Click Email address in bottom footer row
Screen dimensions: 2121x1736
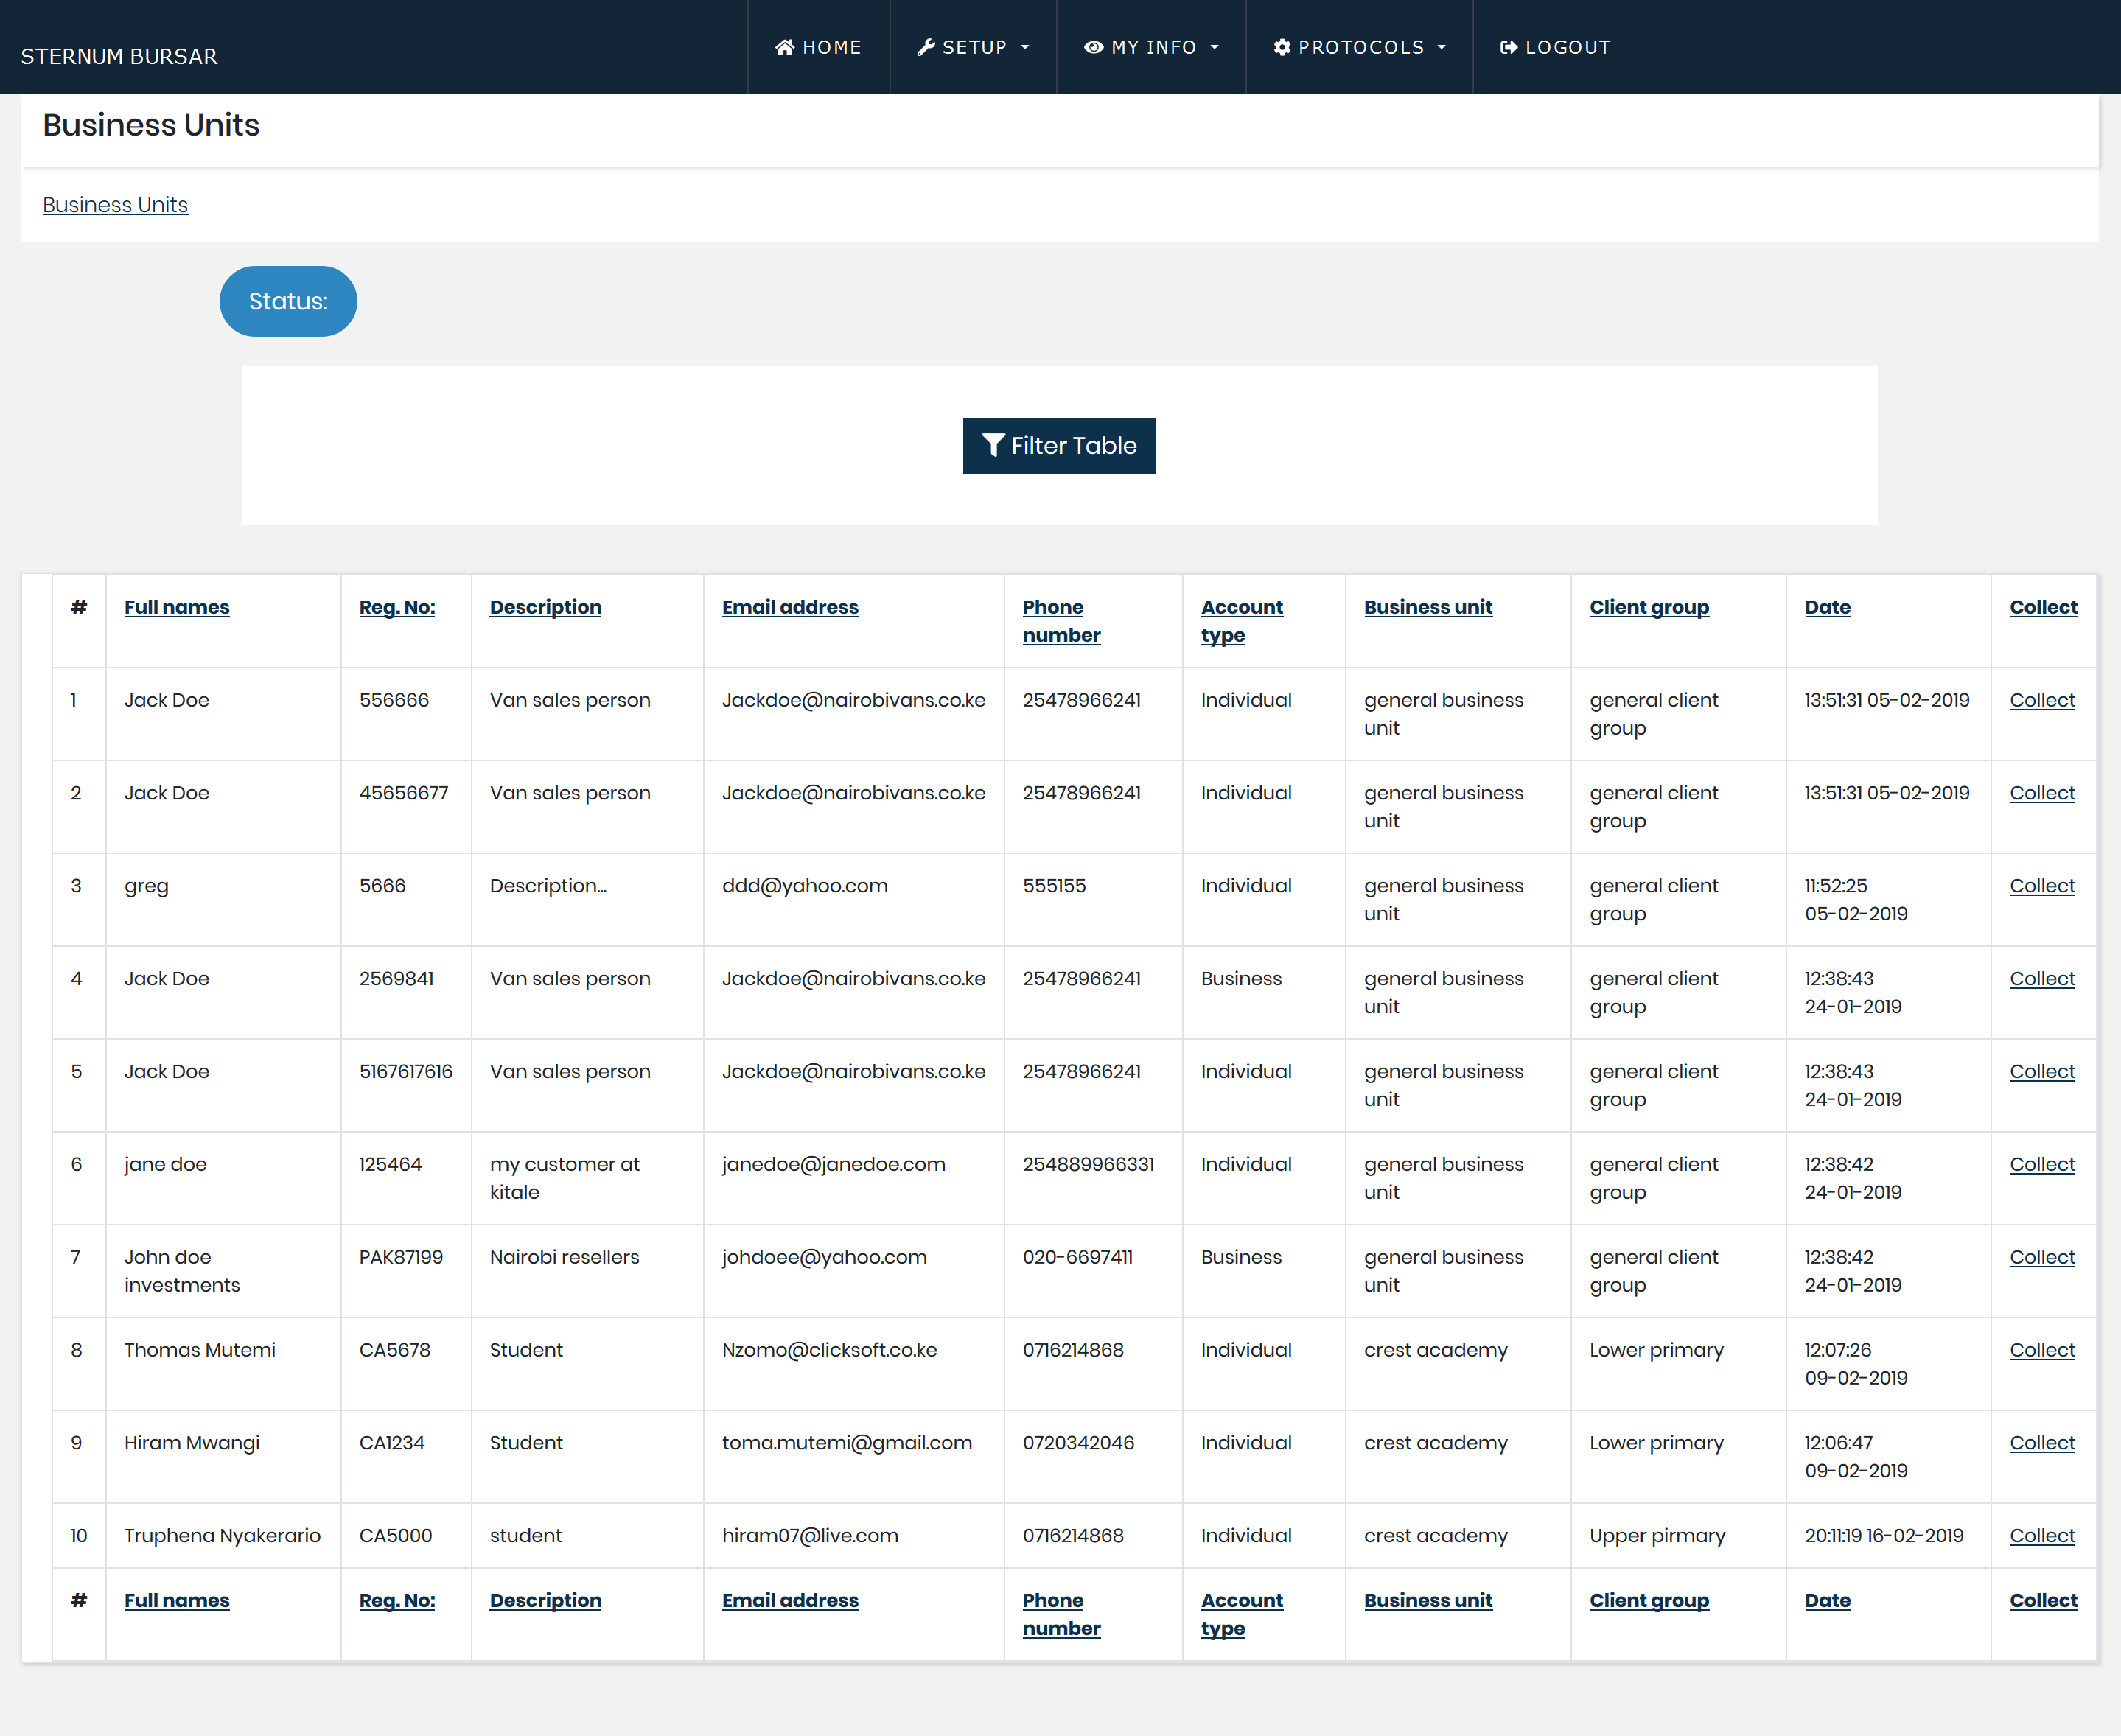point(790,1600)
